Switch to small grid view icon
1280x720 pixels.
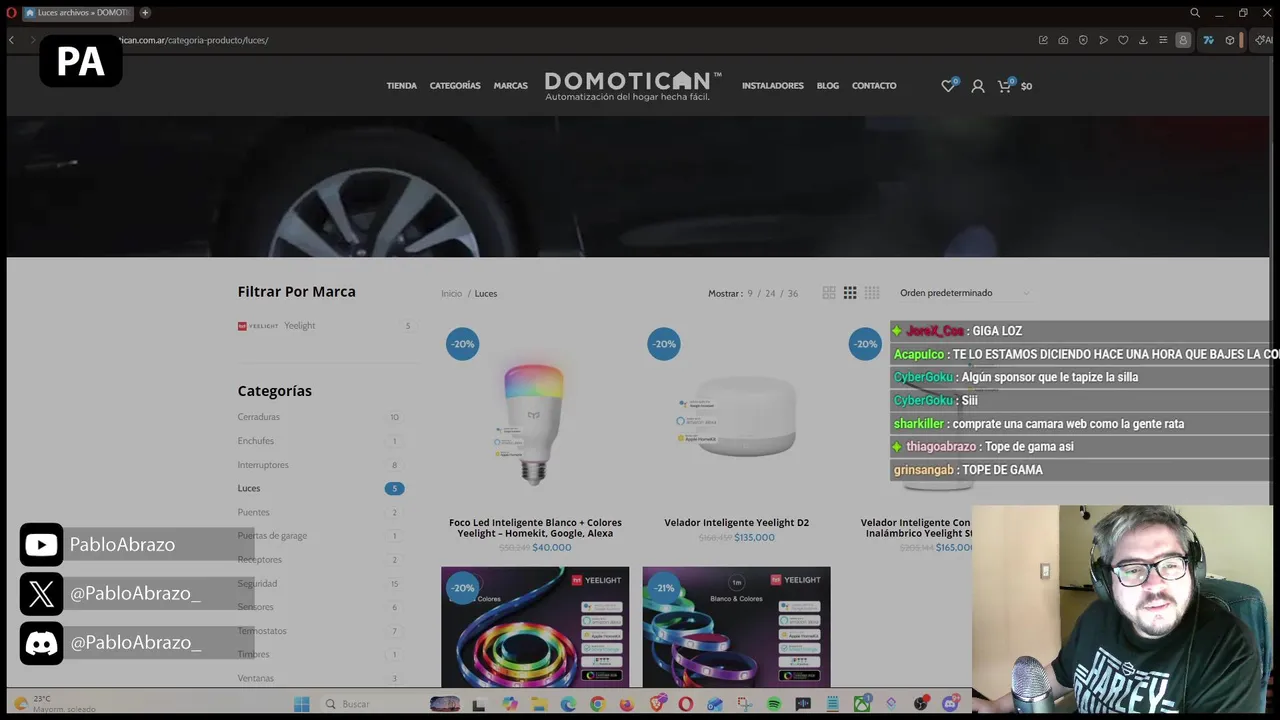tap(872, 293)
